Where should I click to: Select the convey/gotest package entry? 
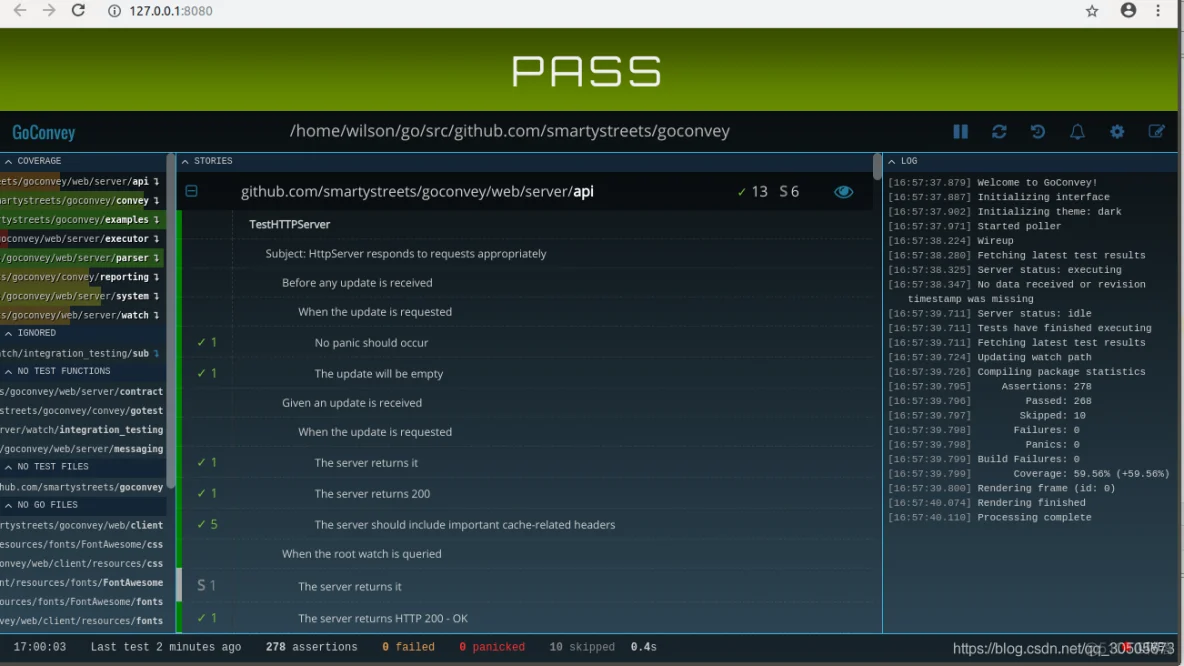(x=82, y=411)
